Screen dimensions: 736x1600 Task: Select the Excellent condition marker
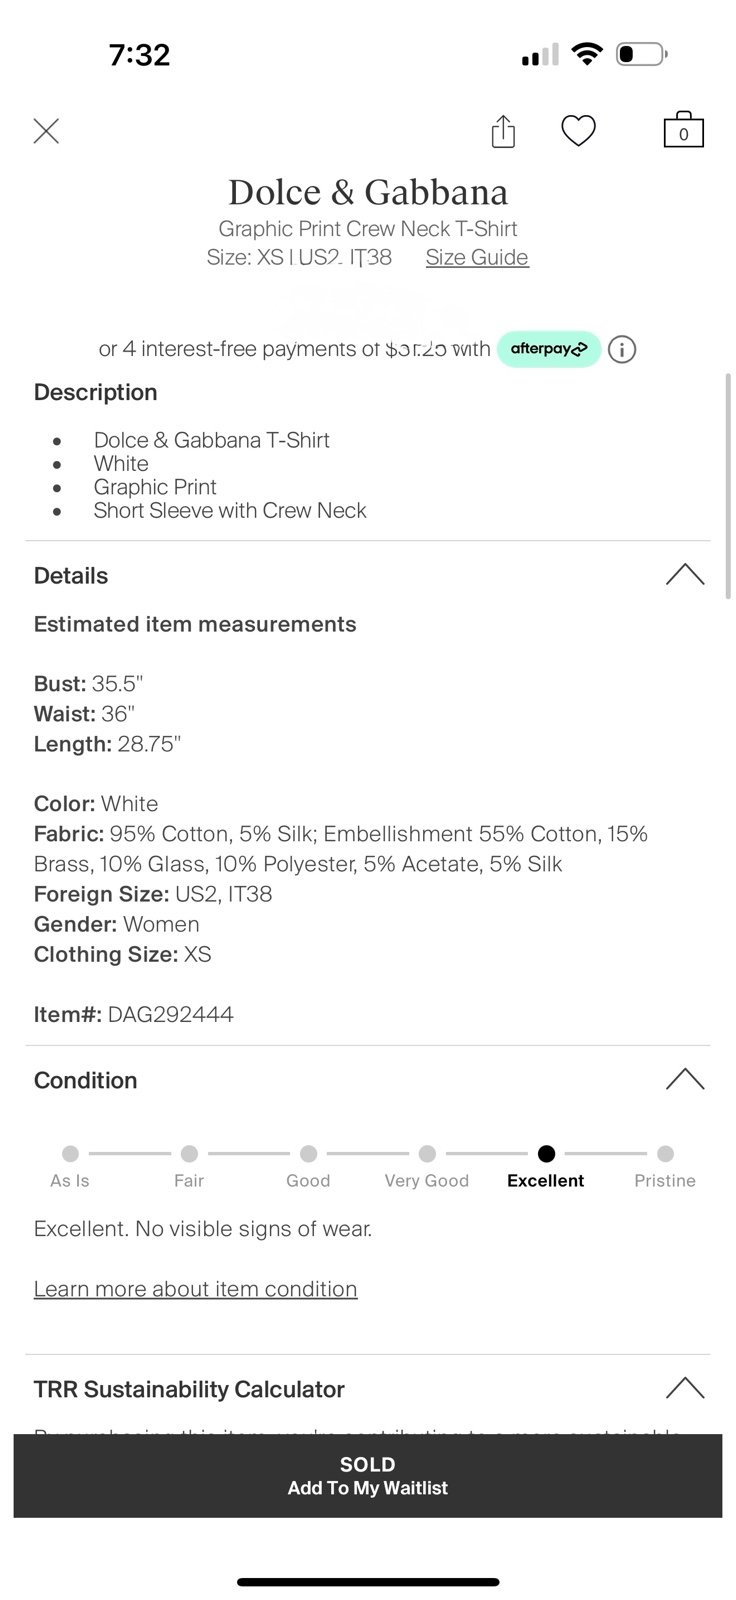point(546,1153)
